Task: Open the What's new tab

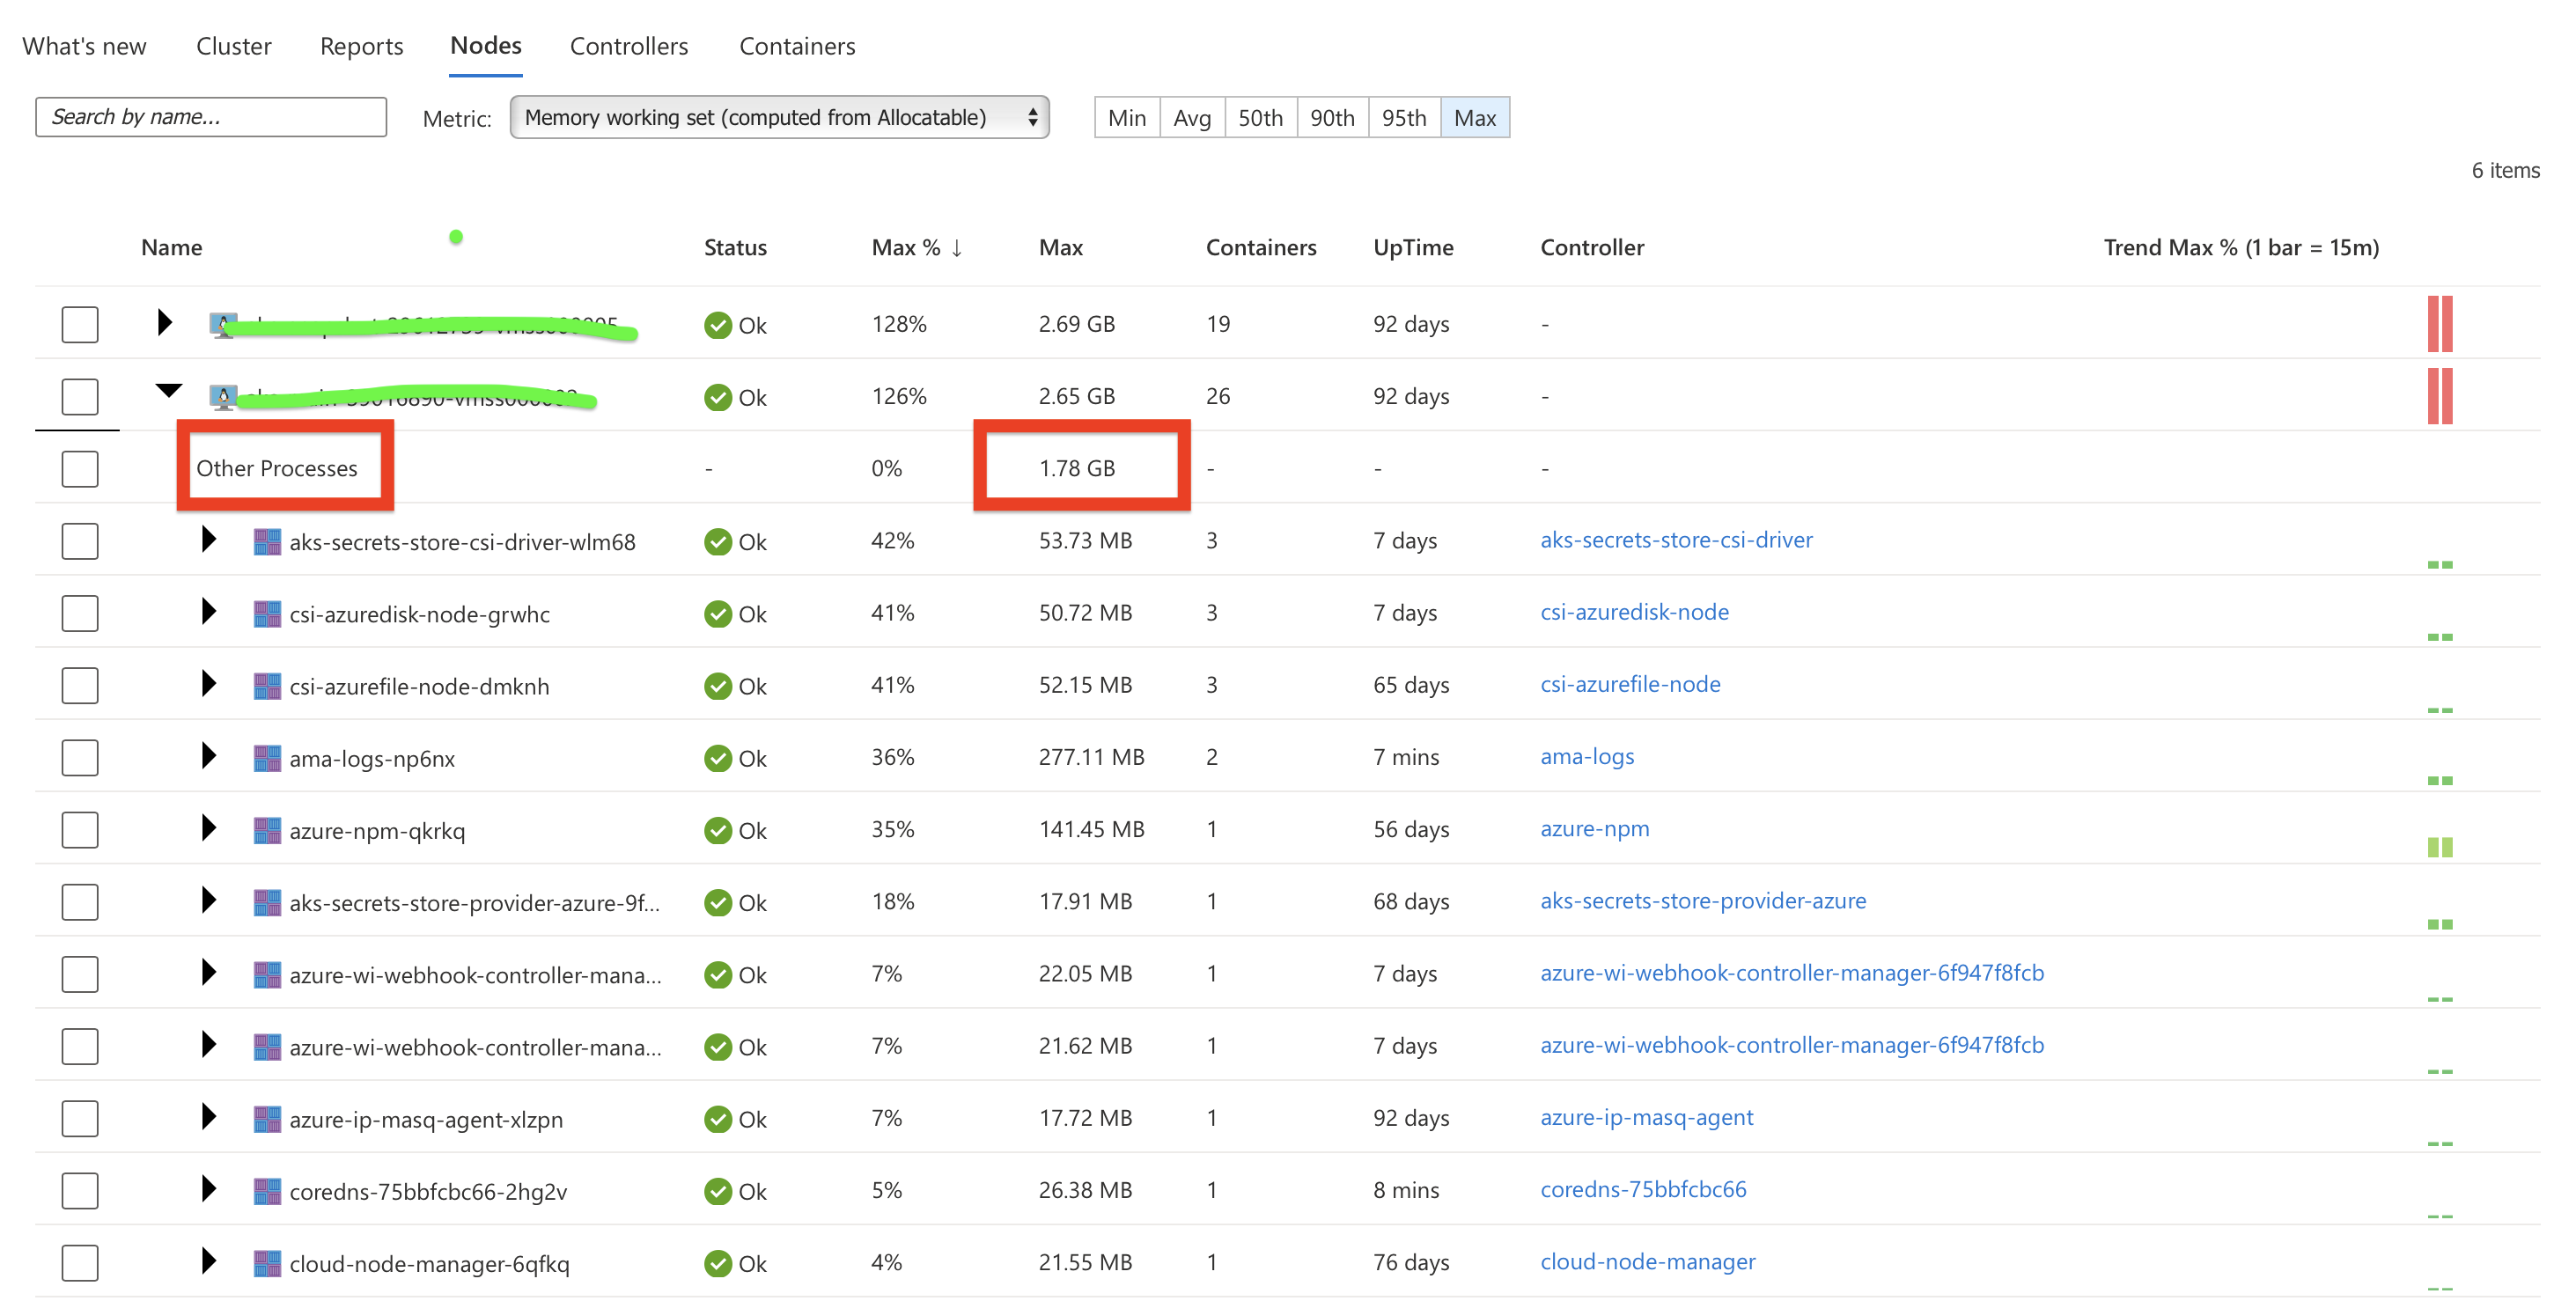Action: point(84,46)
